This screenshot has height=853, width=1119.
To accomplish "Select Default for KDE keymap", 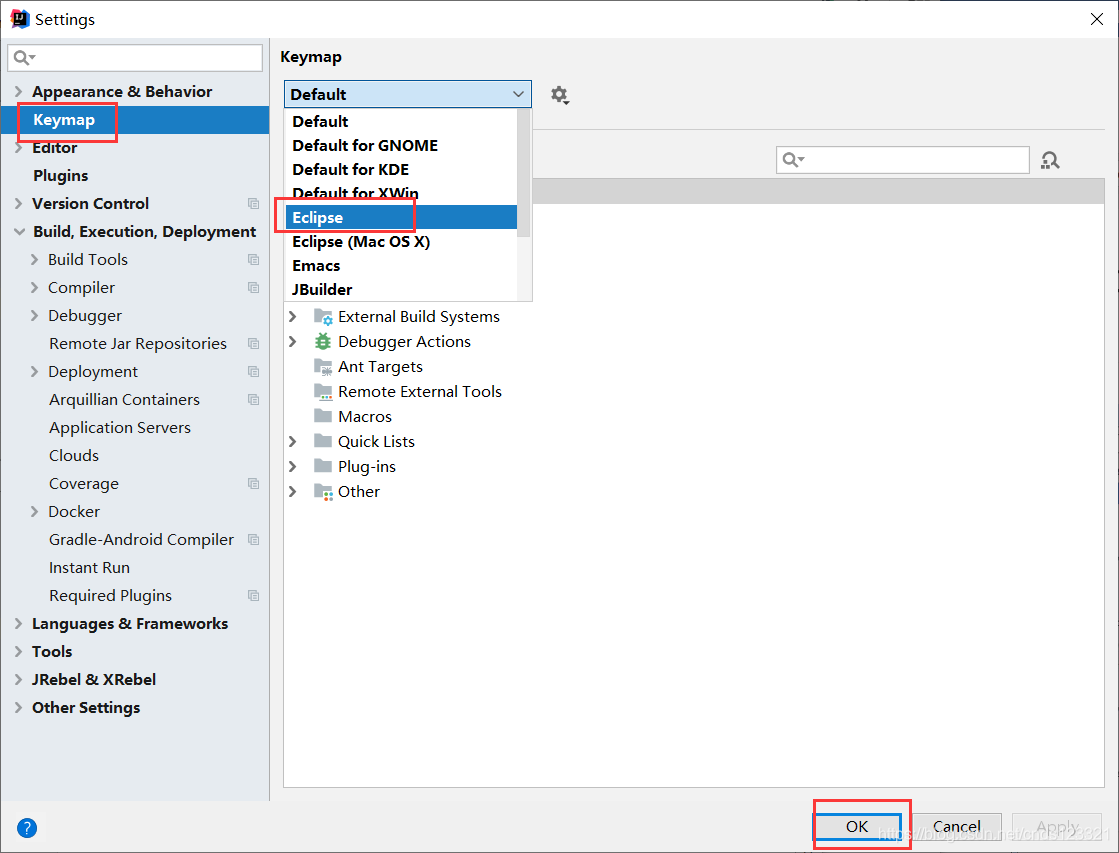I will point(400,170).
